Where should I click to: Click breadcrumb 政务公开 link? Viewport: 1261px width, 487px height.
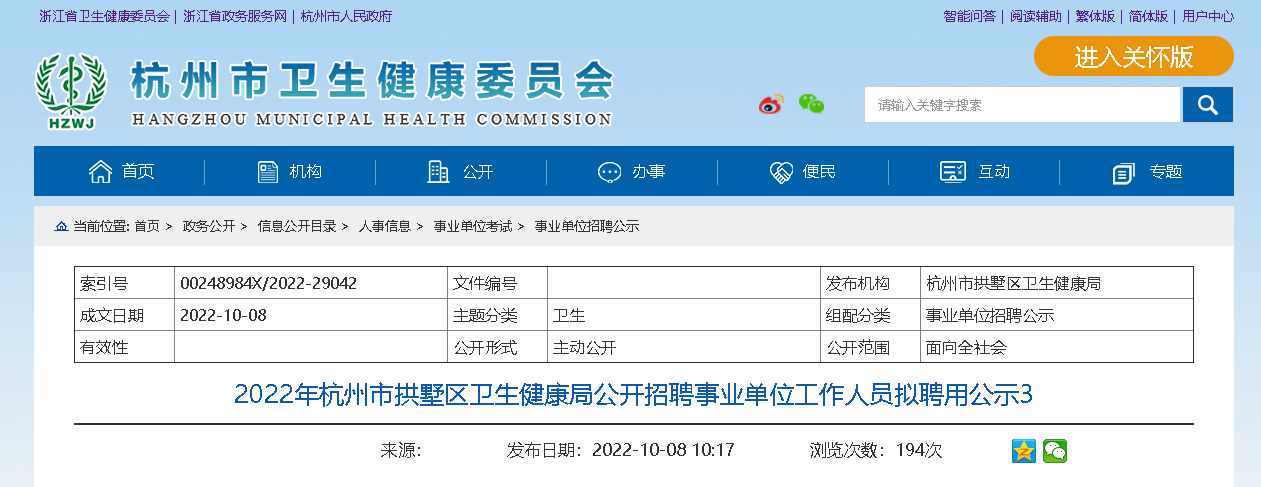[x=208, y=227]
